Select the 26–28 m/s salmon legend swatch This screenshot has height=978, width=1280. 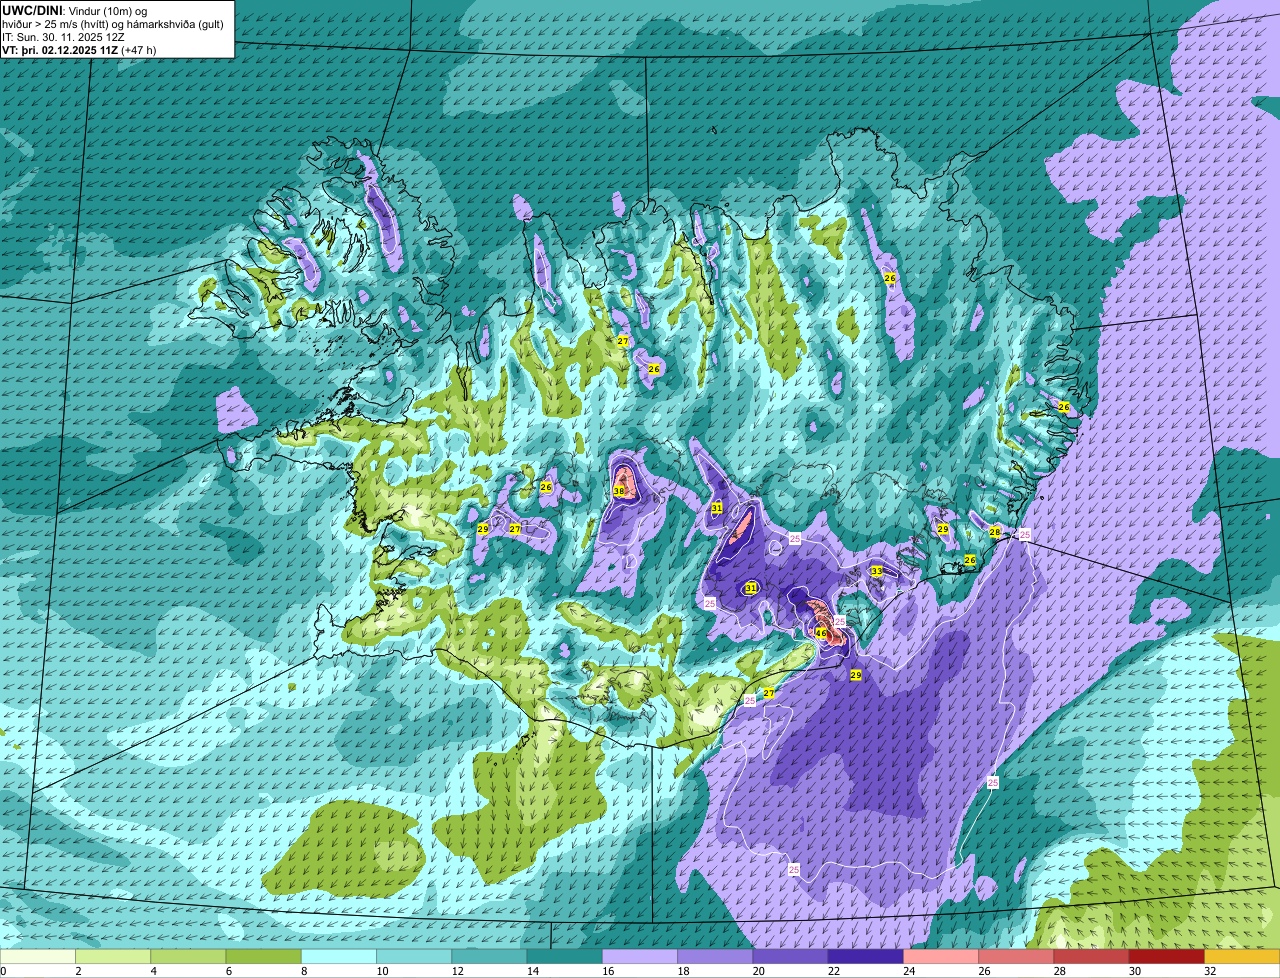[1016, 956]
